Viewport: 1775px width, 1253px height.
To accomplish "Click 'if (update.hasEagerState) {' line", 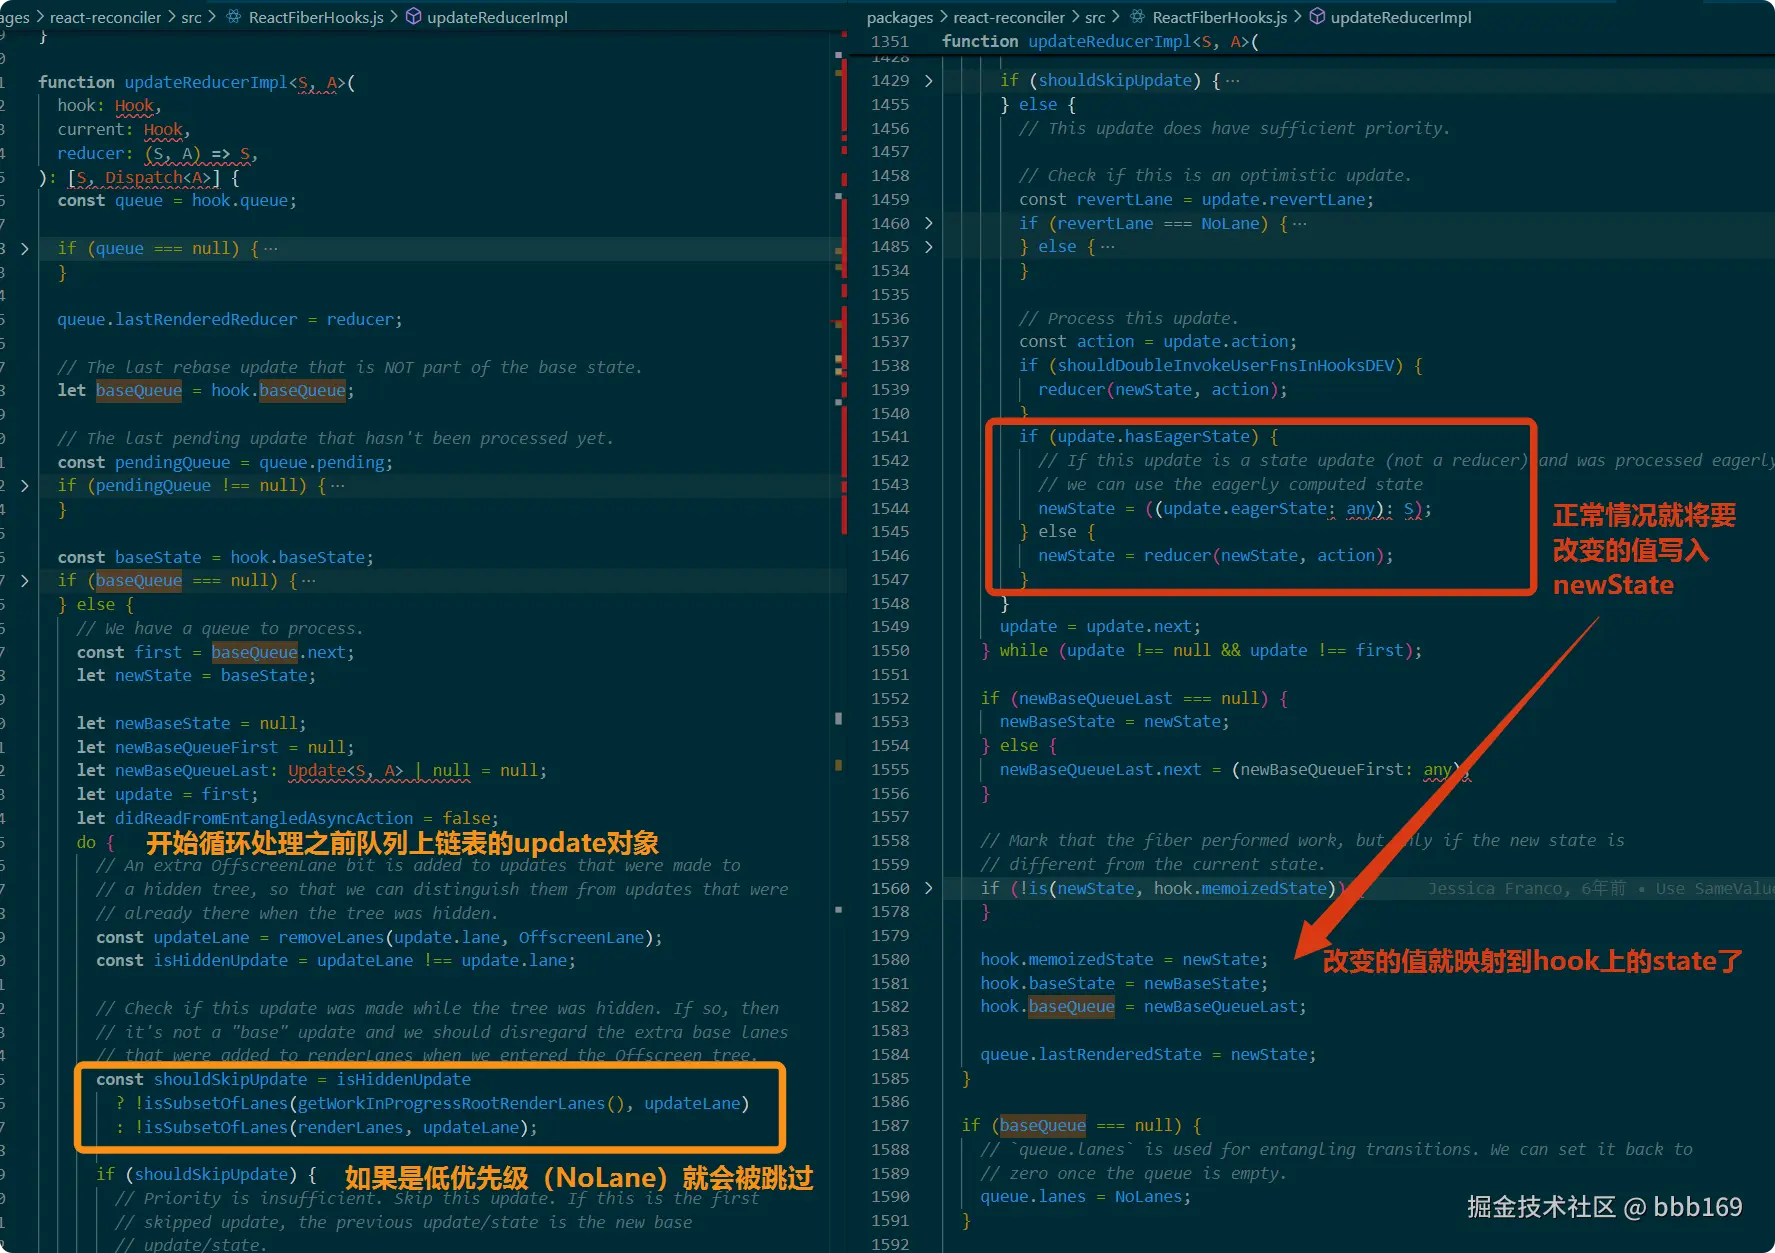I will pyautogui.click(x=1148, y=437).
